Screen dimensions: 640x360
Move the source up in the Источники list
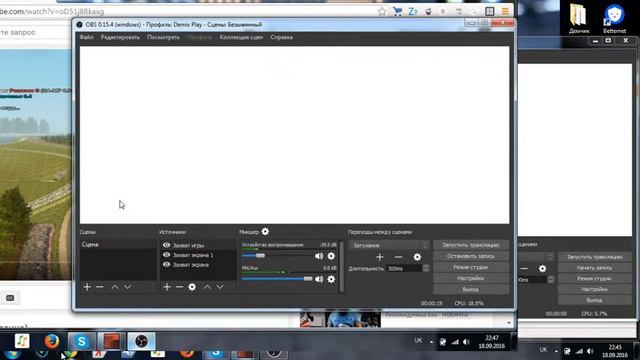click(x=207, y=287)
